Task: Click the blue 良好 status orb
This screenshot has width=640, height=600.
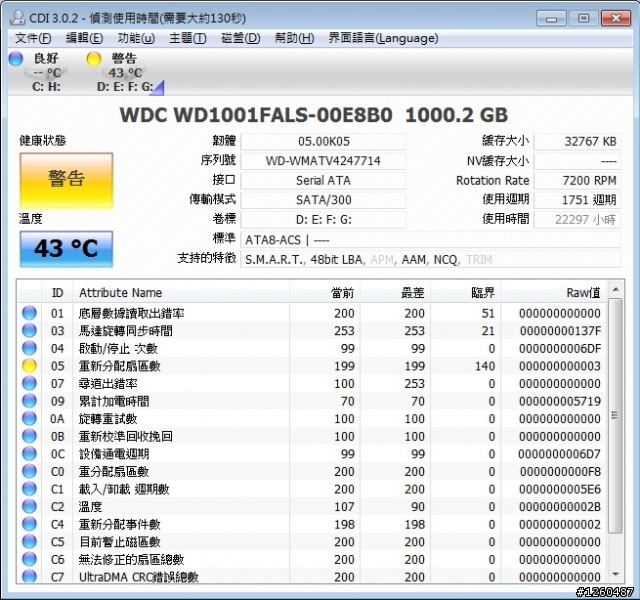Action: click(x=16, y=58)
